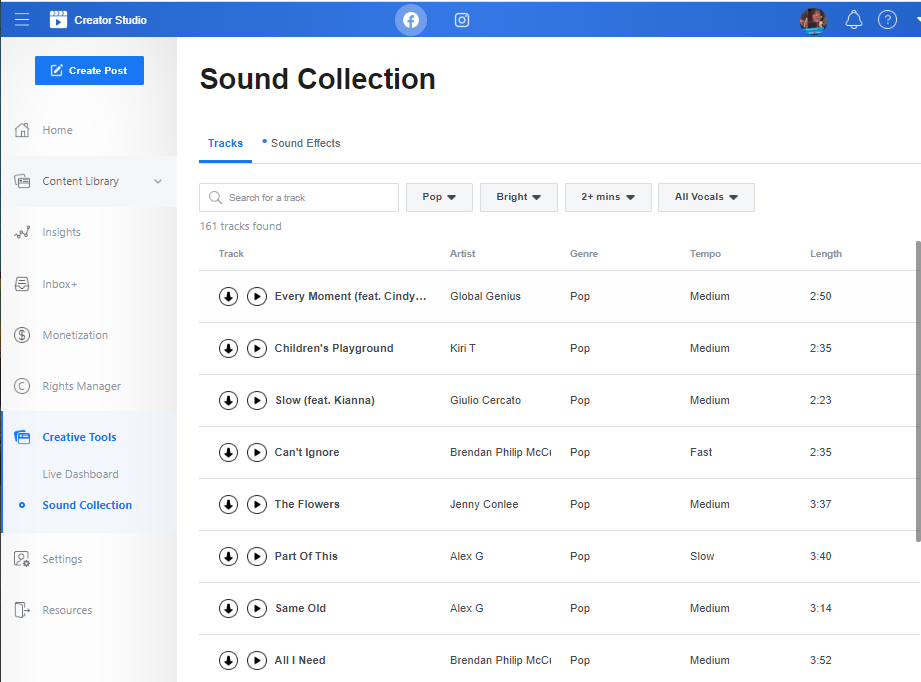Play the track The Flowers
Screen dimensions: 921x682
[257, 505]
